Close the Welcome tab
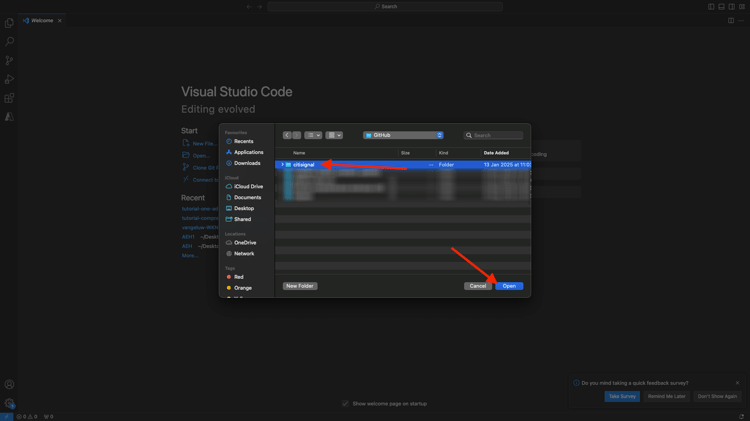Image resolution: width=750 pixels, height=421 pixels. (x=60, y=21)
